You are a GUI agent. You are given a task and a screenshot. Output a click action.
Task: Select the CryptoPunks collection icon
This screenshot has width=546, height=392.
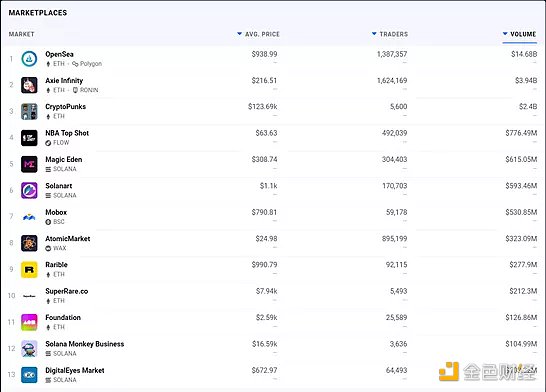(x=29, y=111)
